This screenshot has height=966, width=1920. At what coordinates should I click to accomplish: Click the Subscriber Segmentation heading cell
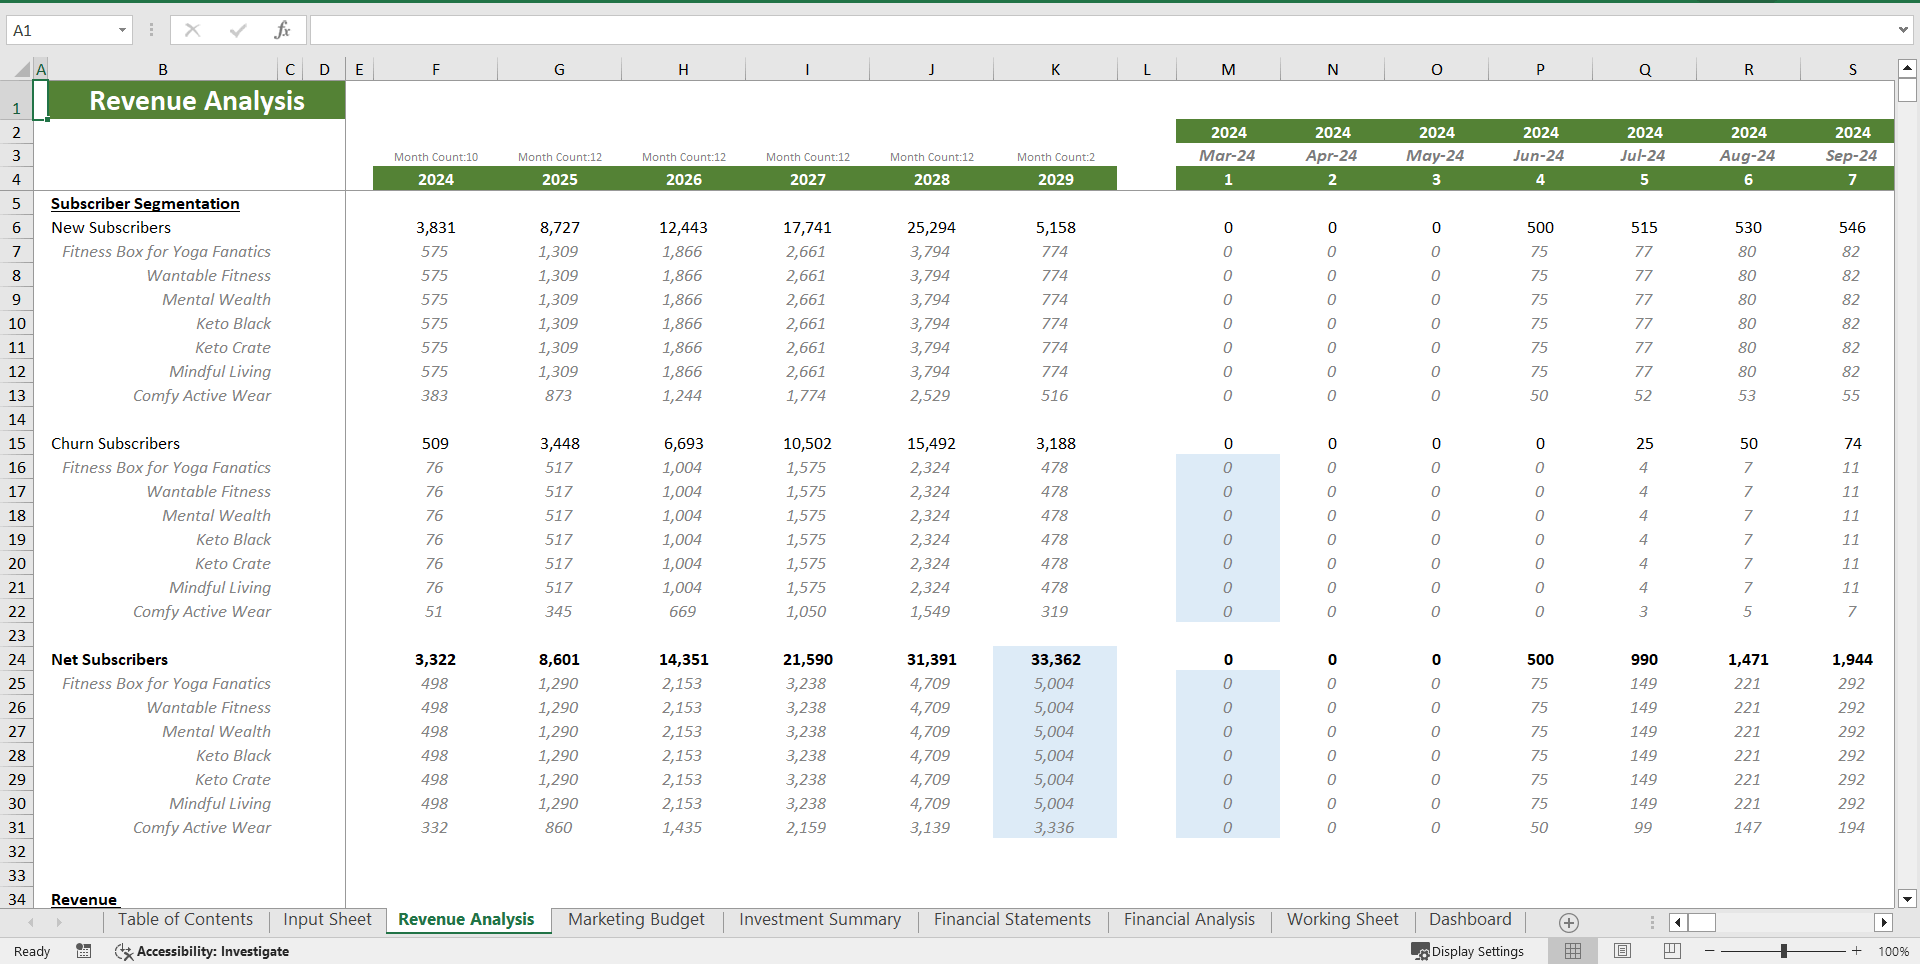pos(145,203)
